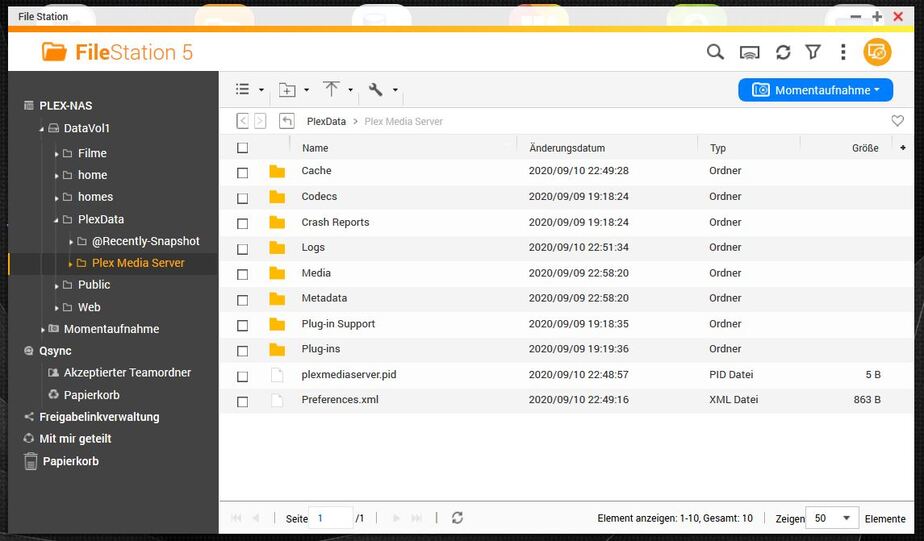Check the Metadata row checkbox
This screenshot has width=924, height=541.
242,300
